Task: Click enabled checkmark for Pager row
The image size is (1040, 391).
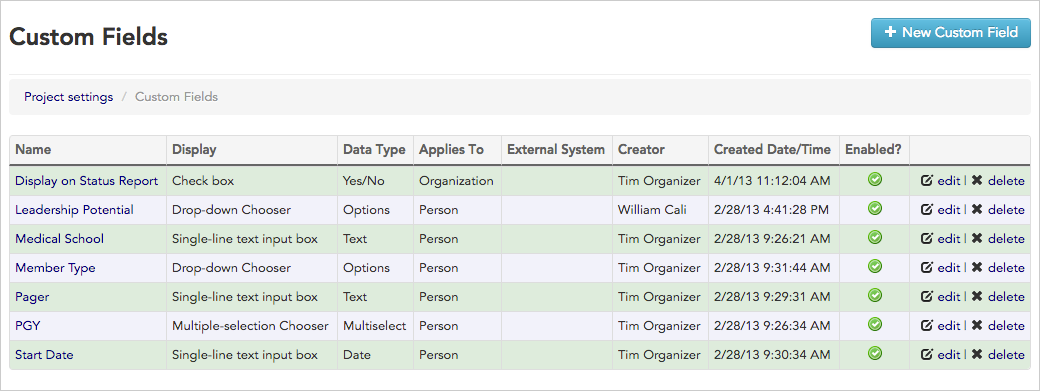Action: (875, 296)
